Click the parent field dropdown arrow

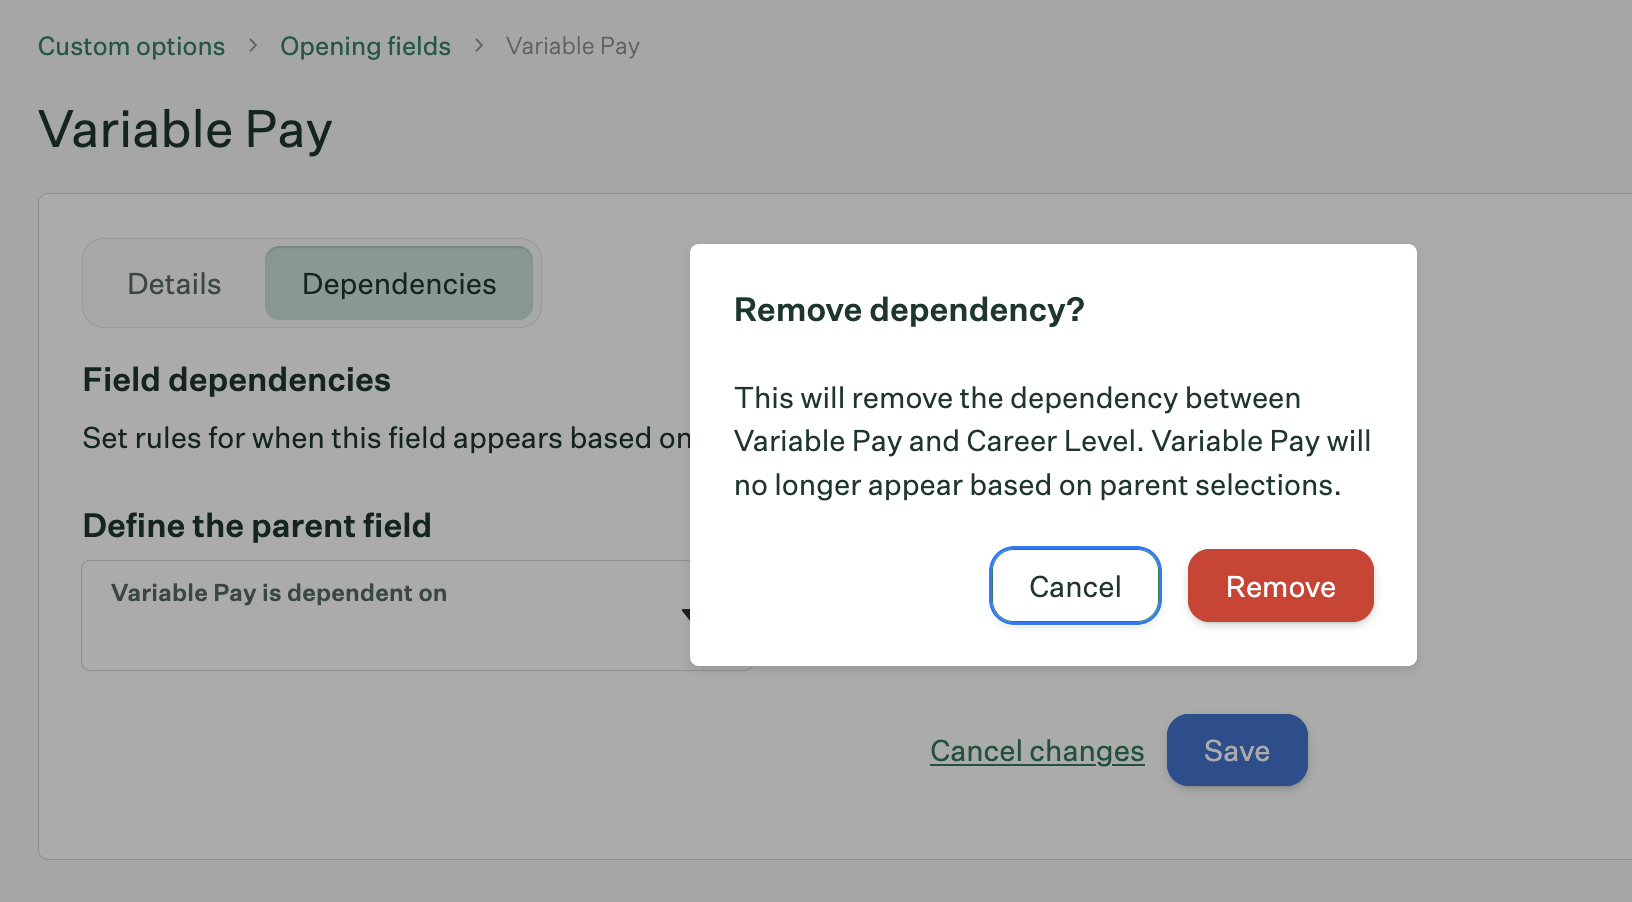click(x=685, y=614)
